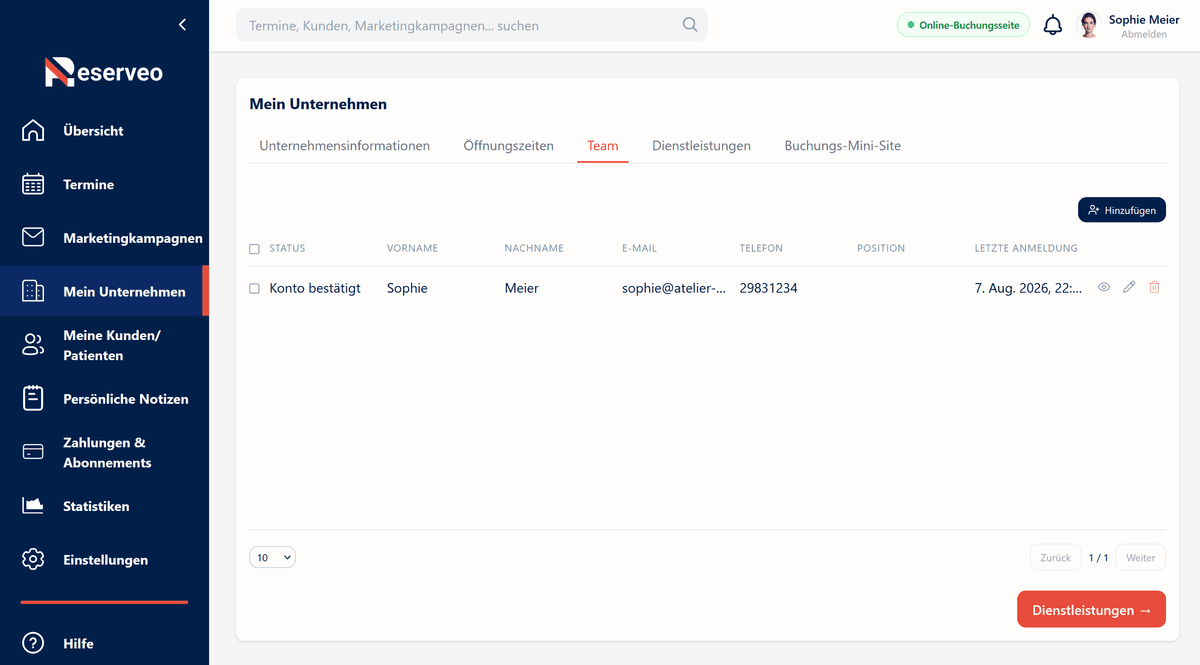
Task: Click the trash delete icon in Sophie's row
Action: pyautogui.click(x=1154, y=287)
